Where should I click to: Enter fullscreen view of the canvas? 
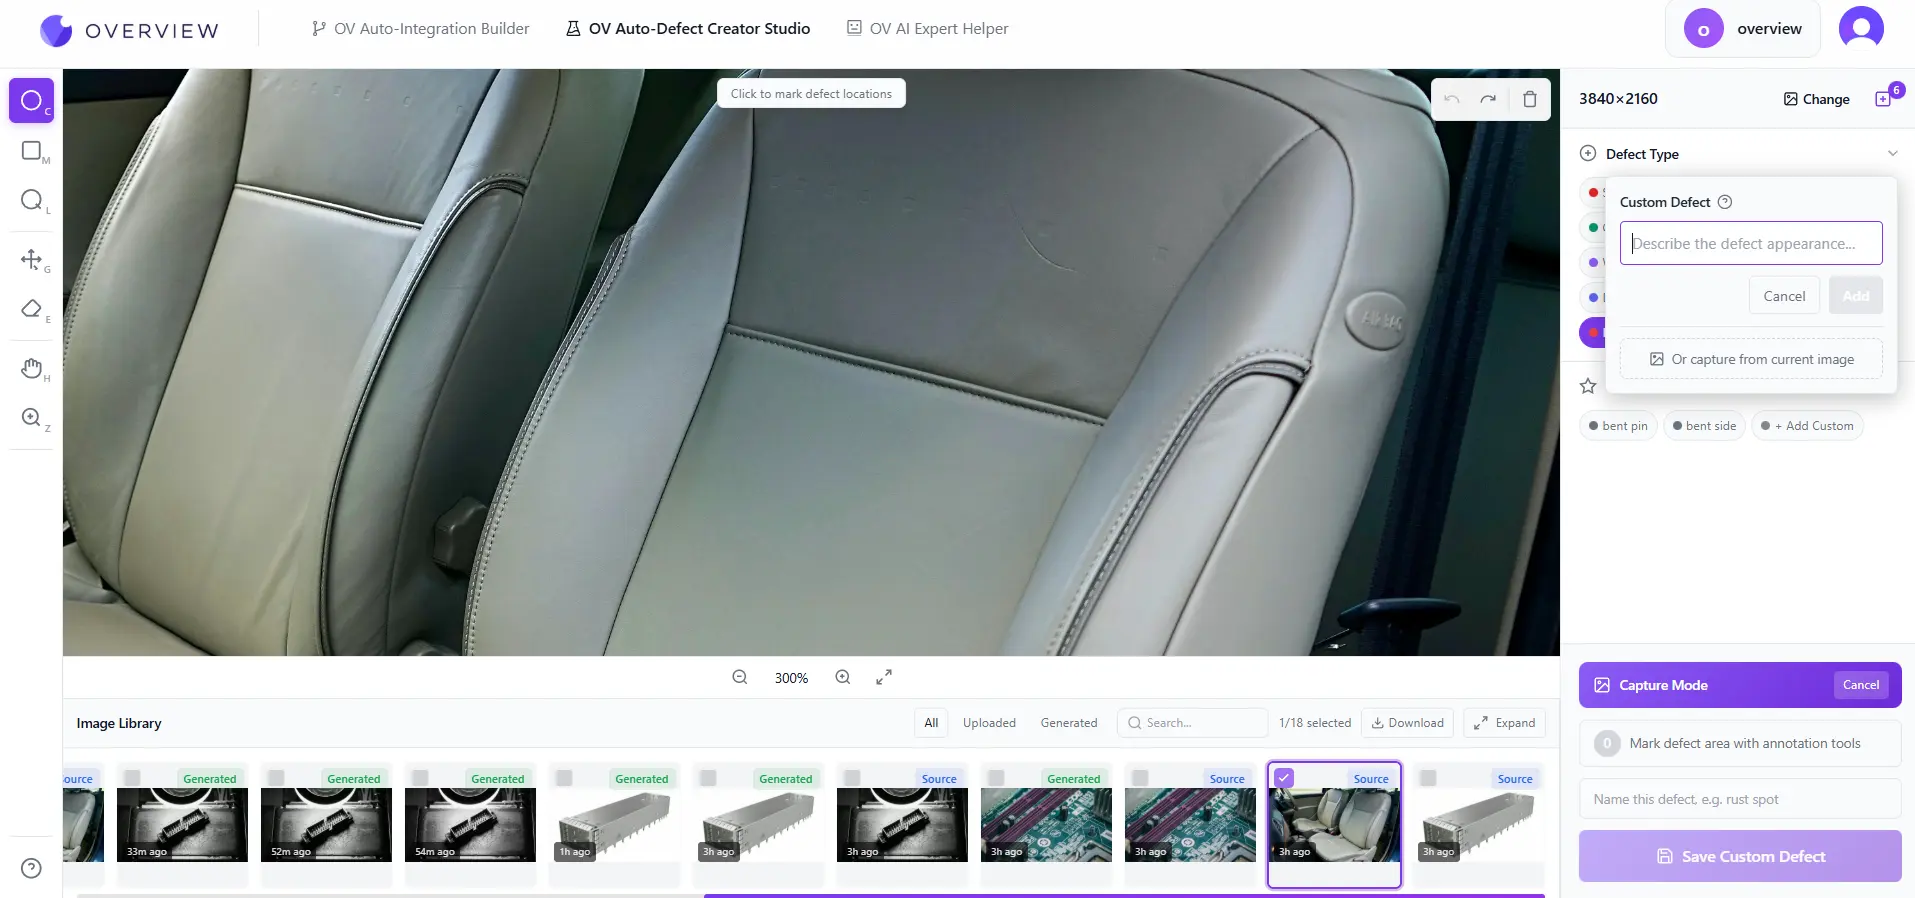(x=884, y=678)
